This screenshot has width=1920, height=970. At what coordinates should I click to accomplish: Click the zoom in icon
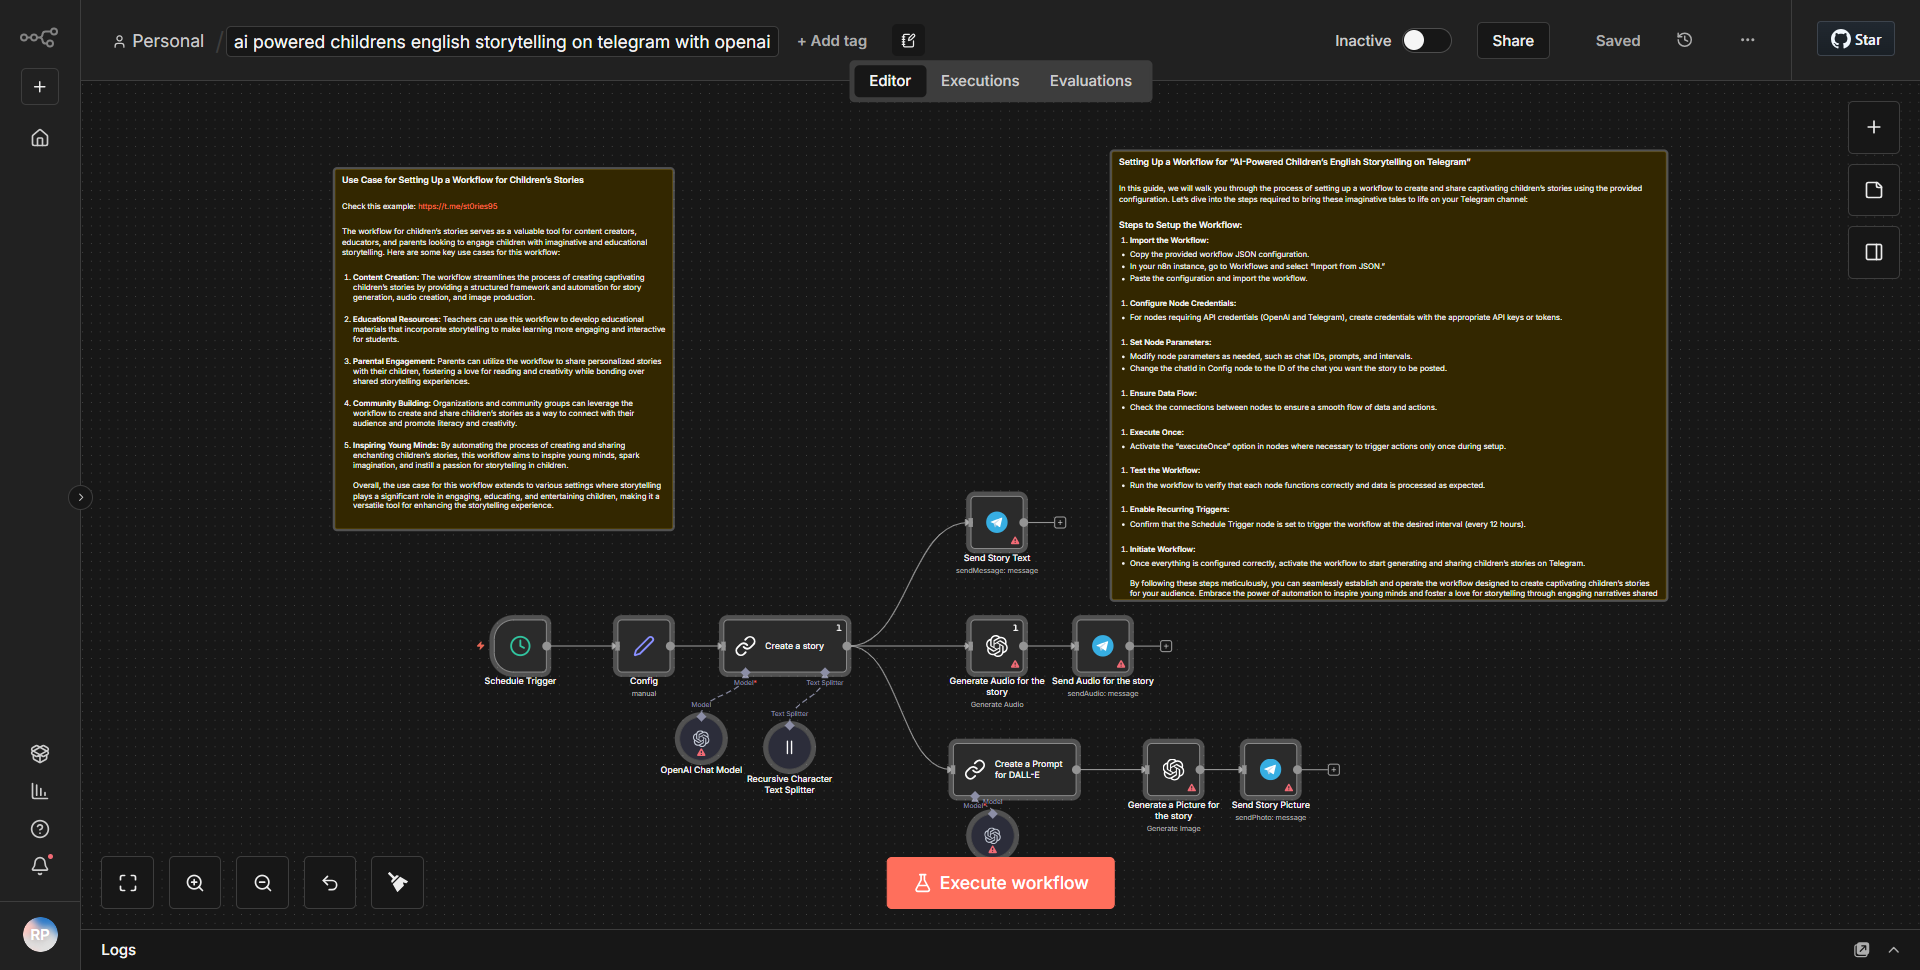tap(195, 883)
